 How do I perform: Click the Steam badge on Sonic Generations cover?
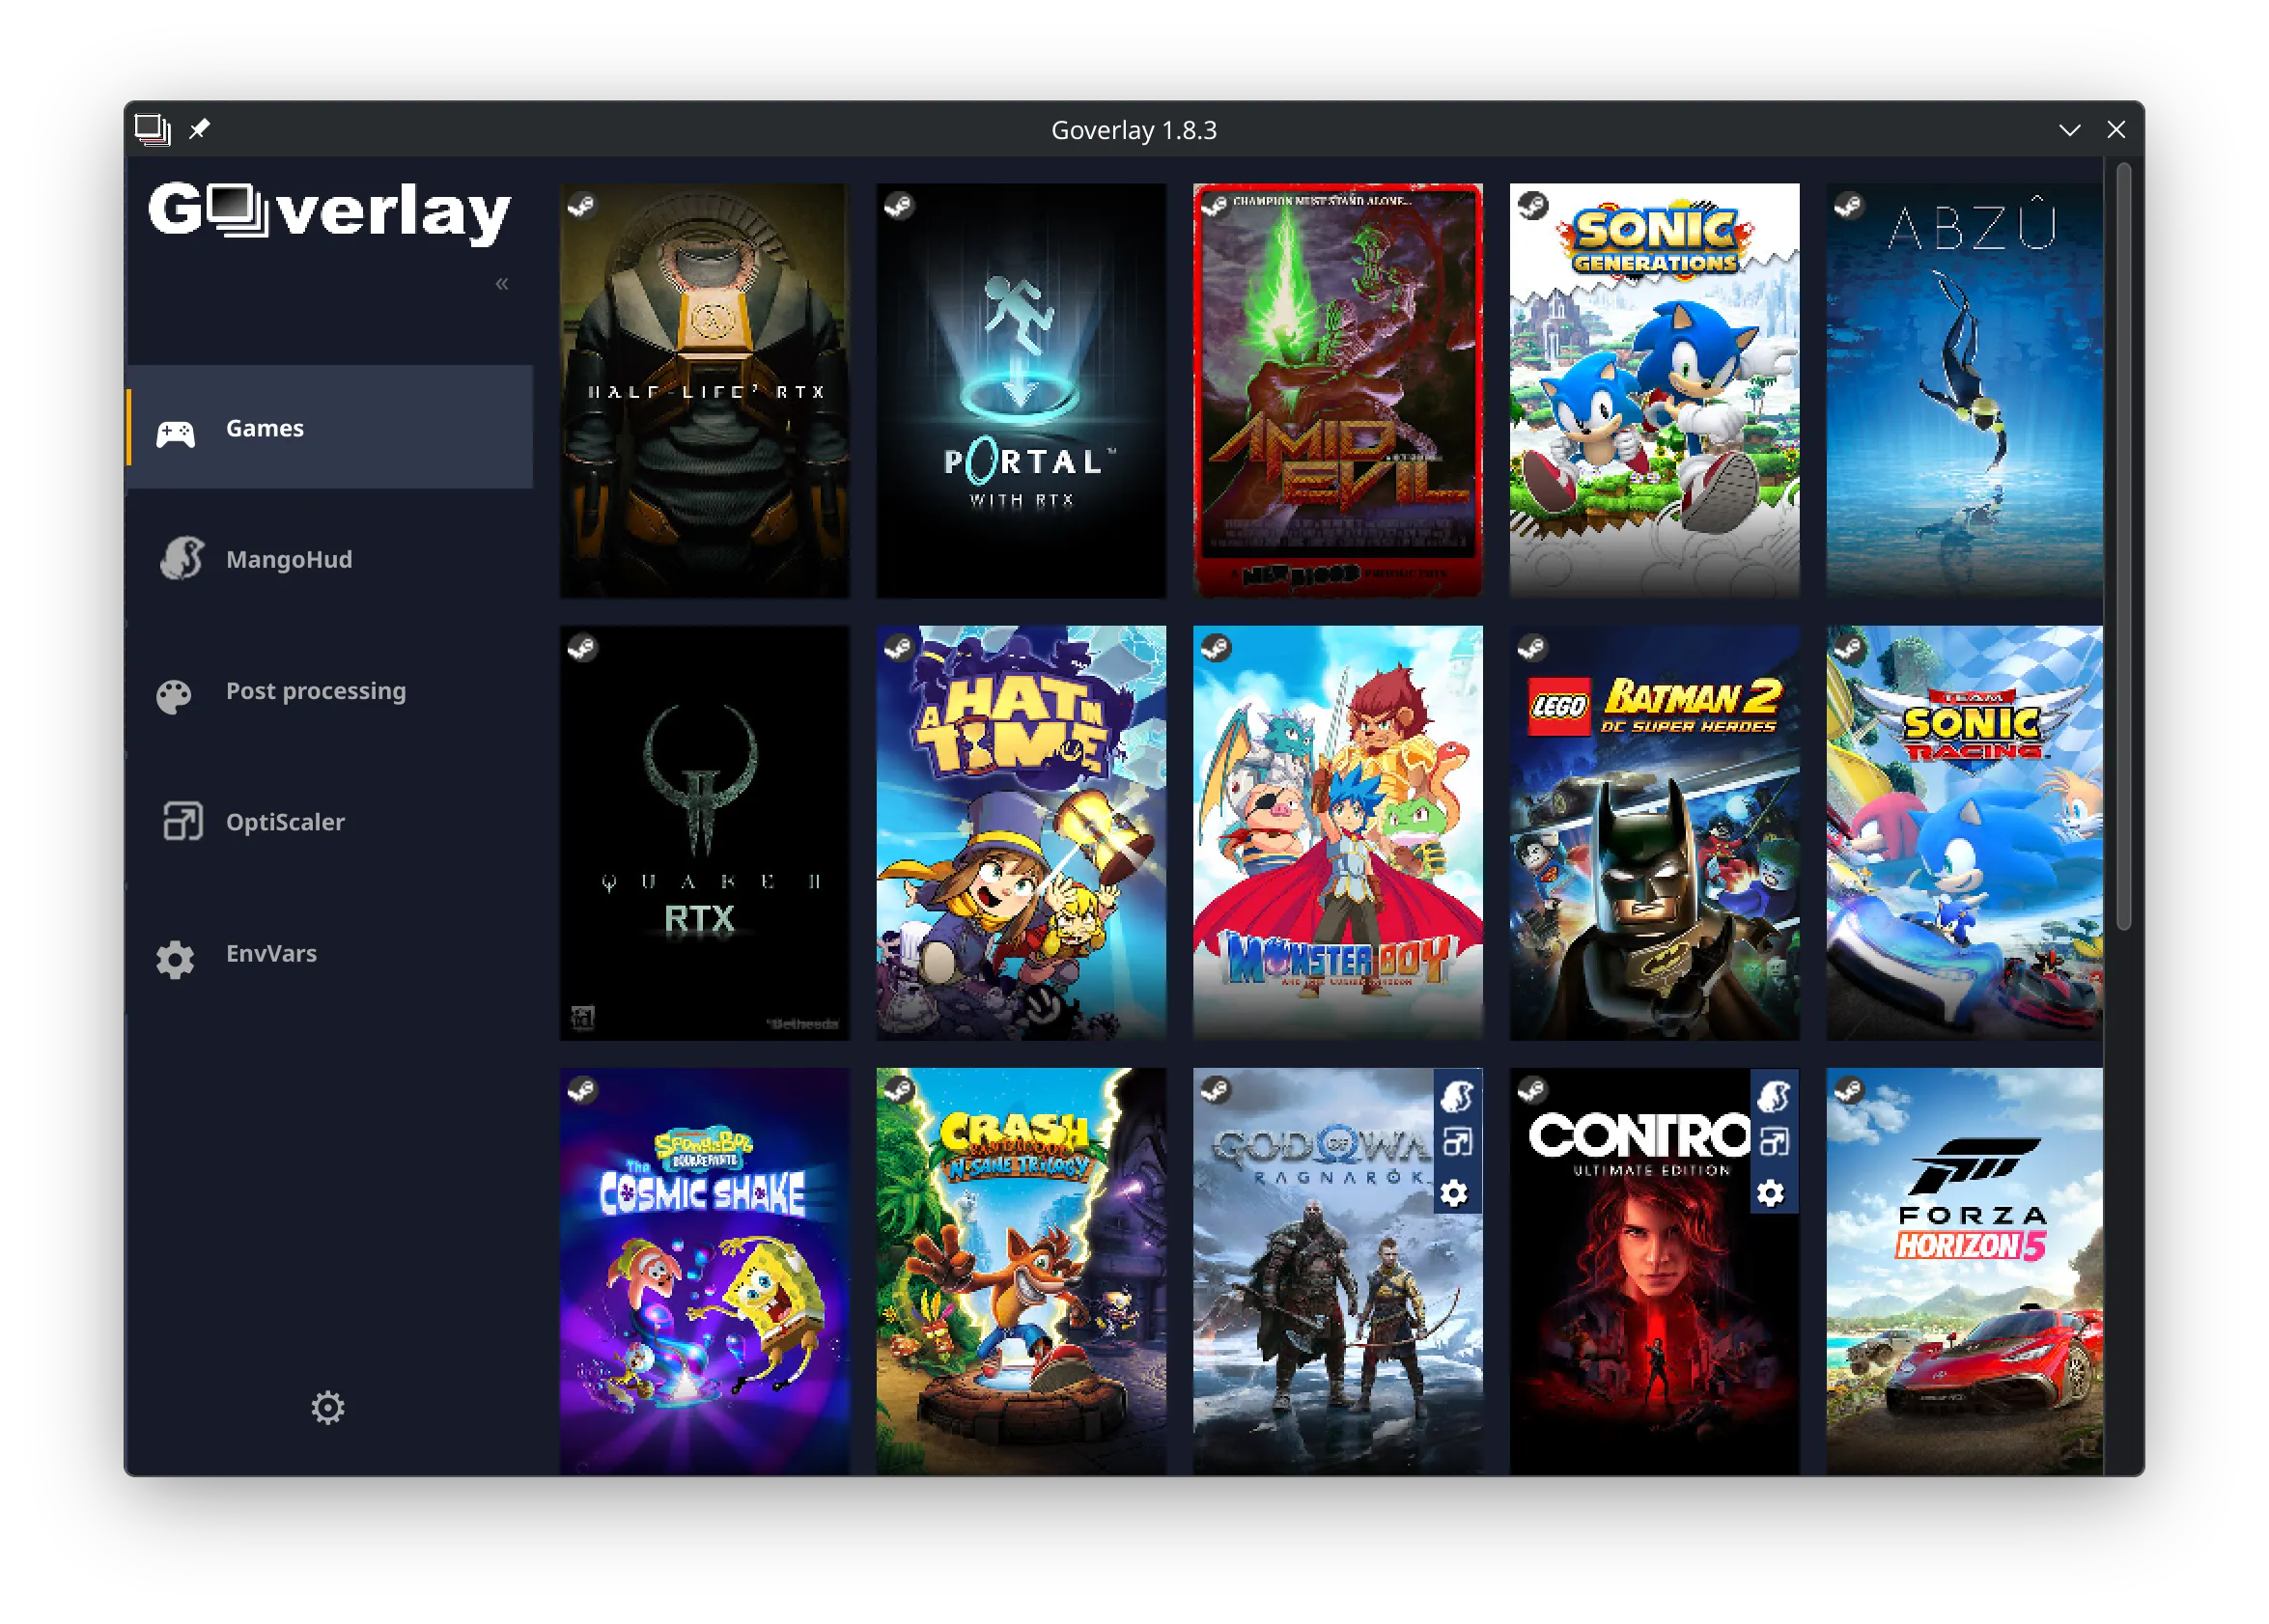[x=1532, y=205]
